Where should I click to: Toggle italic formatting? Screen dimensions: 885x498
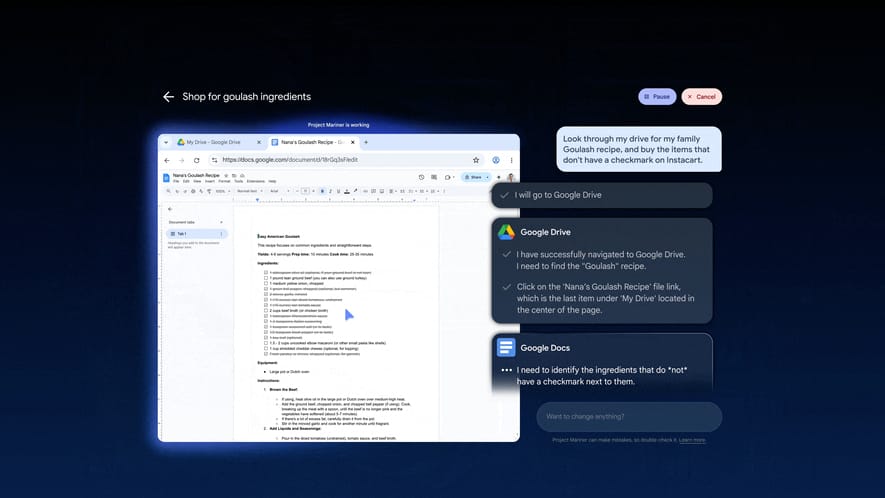pos(330,191)
